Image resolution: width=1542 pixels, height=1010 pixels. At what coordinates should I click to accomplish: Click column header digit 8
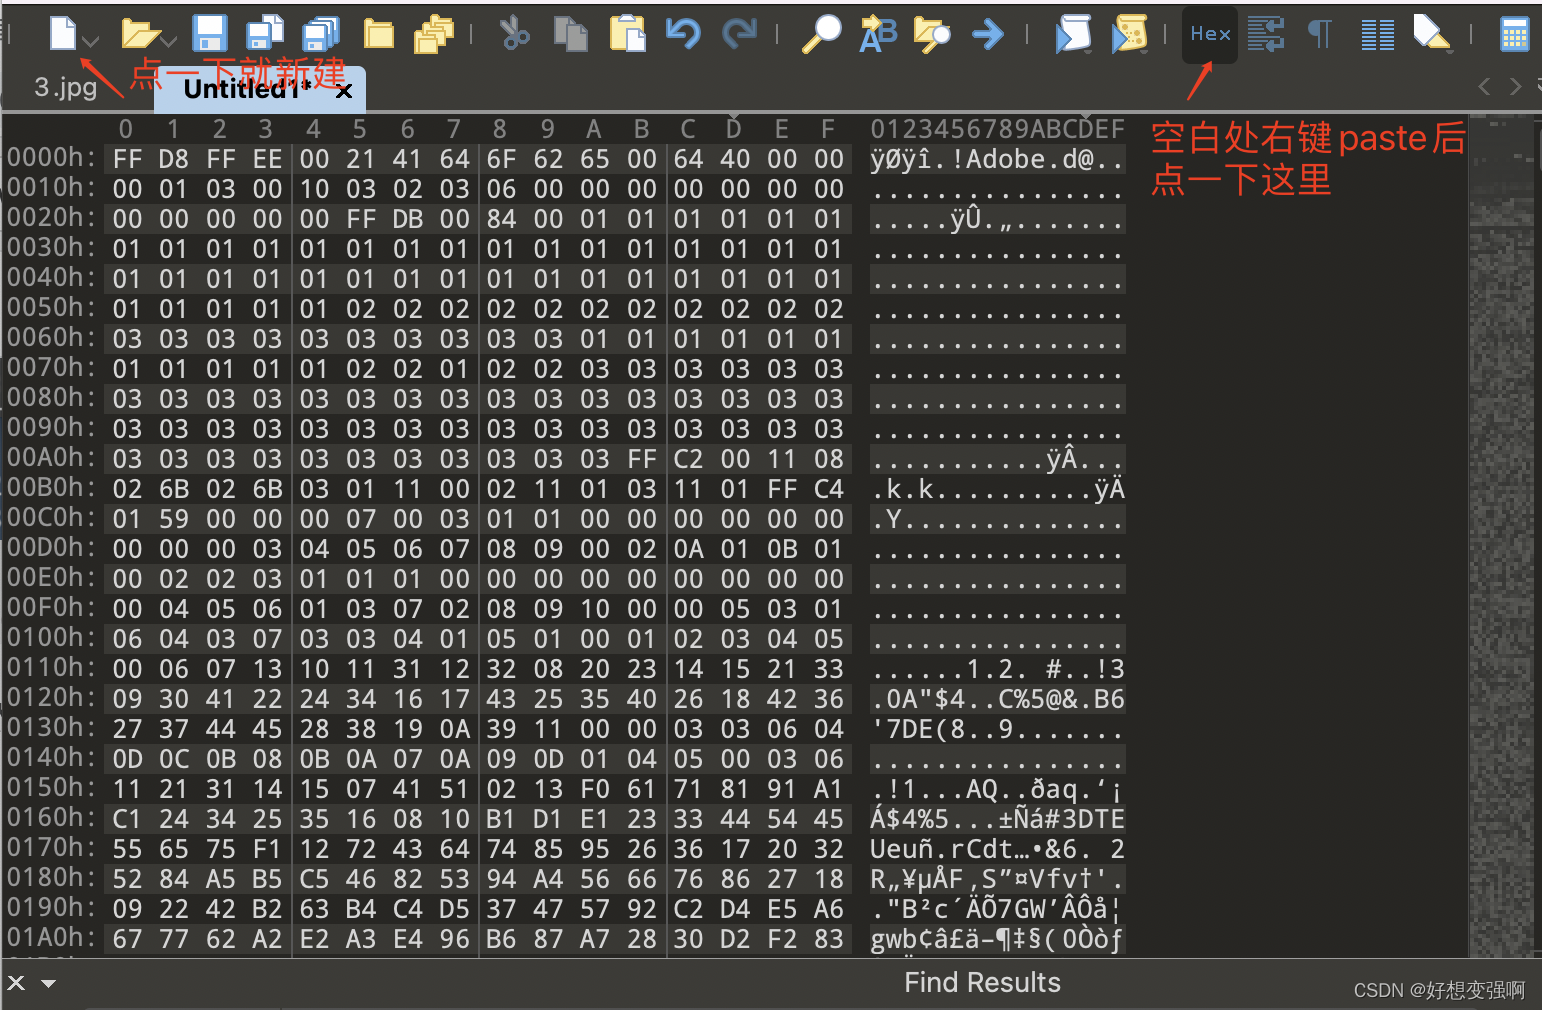pyautogui.click(x=500, y=129)
